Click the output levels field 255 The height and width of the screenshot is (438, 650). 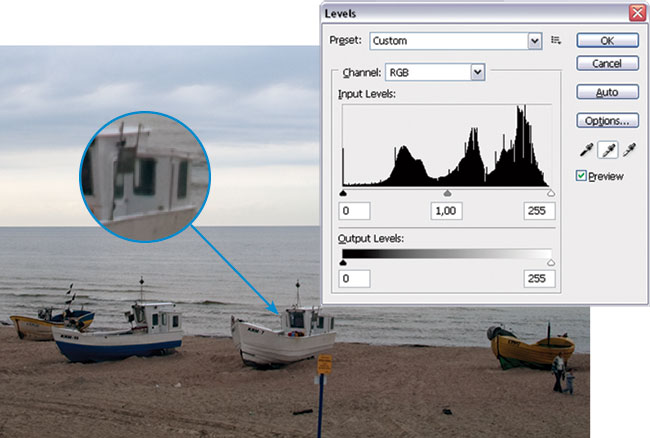click(539, 278)
